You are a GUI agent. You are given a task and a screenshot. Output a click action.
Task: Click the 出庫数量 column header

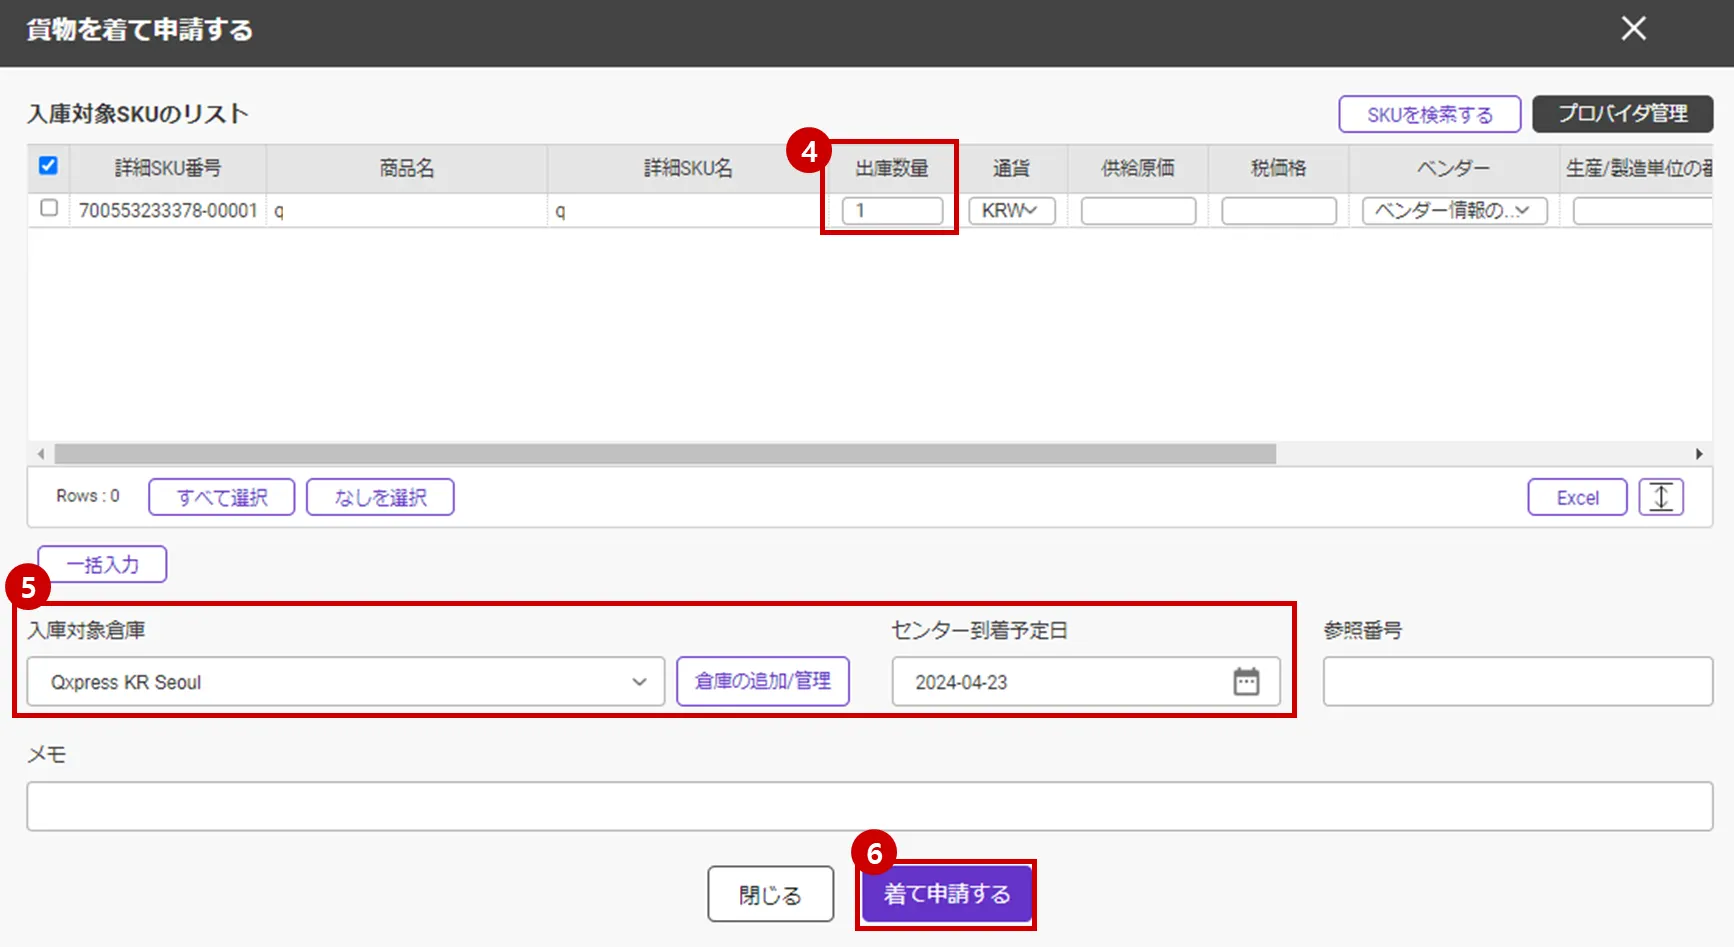tap(892, 168)
